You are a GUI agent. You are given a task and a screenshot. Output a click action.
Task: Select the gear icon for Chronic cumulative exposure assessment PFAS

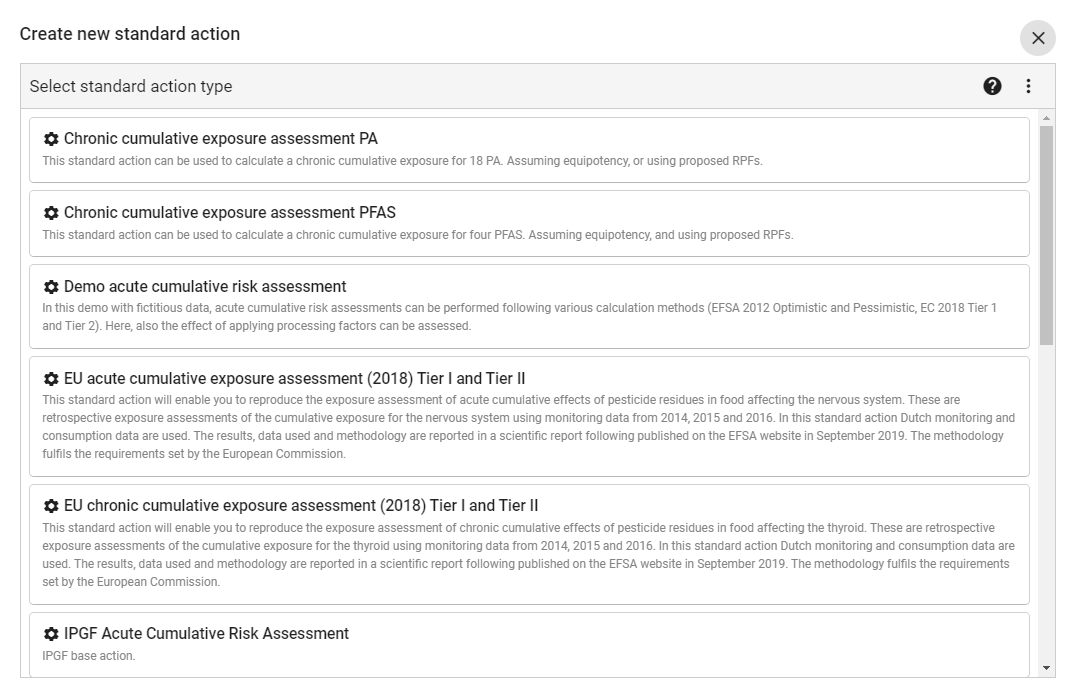pyautogui.click(x=52, y=212)
